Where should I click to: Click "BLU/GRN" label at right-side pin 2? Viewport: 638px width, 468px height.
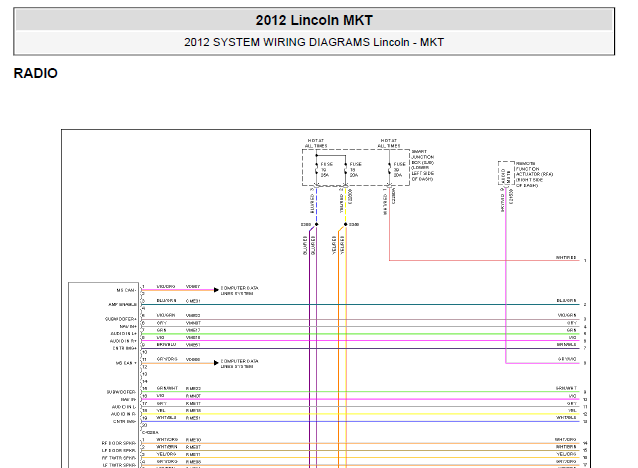tap(566, 301)
